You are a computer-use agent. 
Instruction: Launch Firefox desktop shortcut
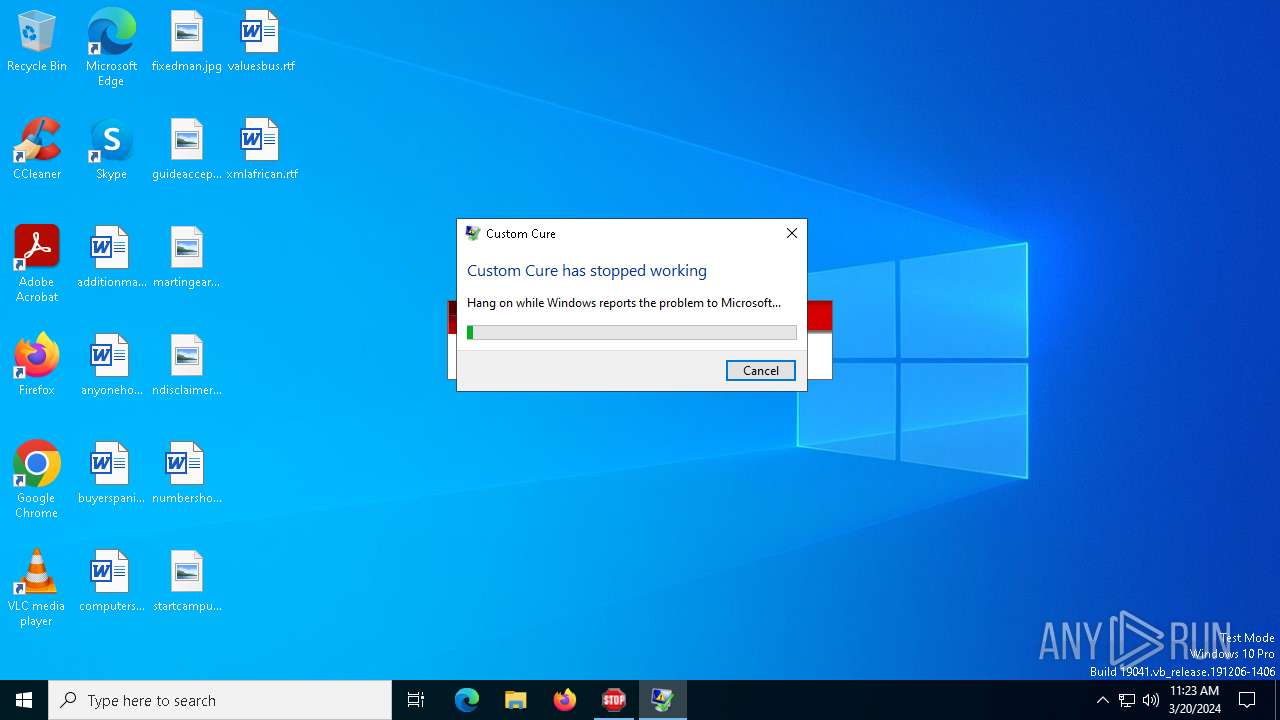pos(37,366)
